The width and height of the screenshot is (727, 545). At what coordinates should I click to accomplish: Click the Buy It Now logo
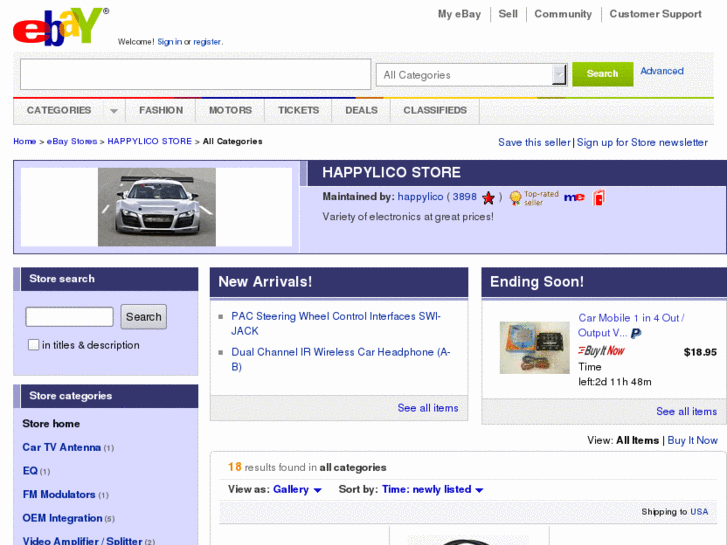[x=601, y=351]
